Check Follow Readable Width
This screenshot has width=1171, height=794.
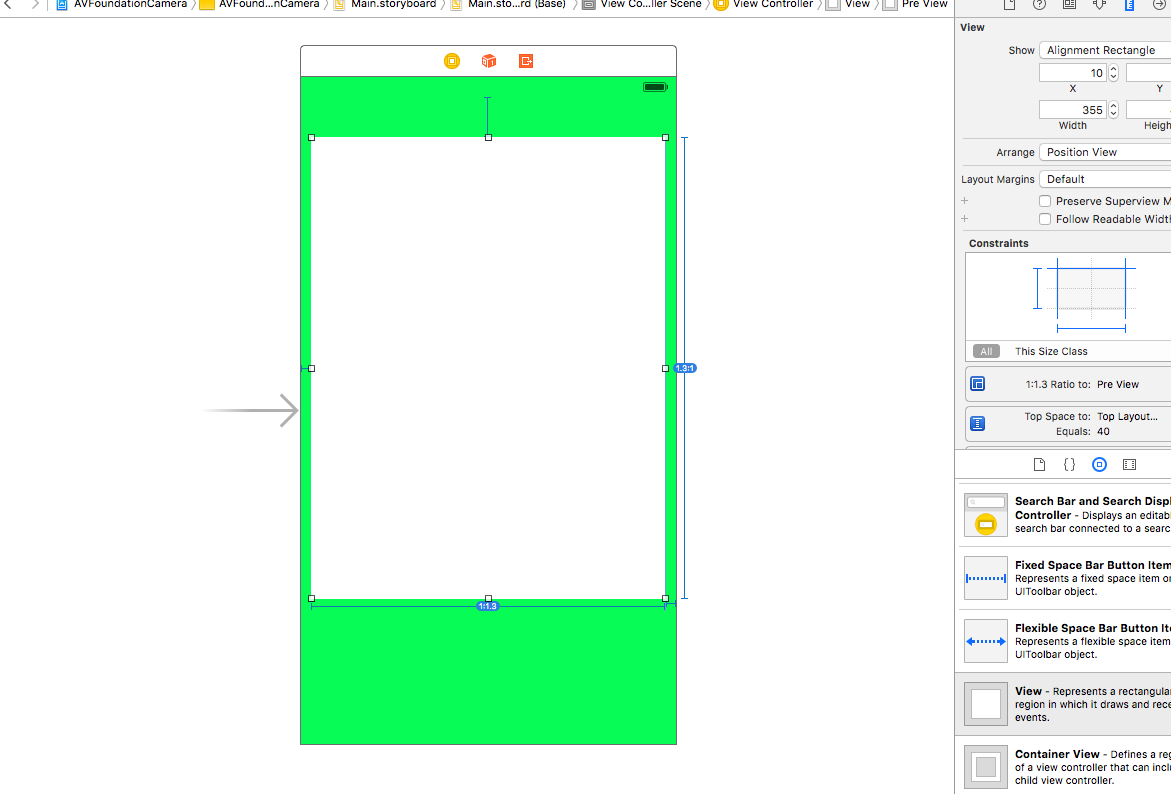click(1045, 218)
